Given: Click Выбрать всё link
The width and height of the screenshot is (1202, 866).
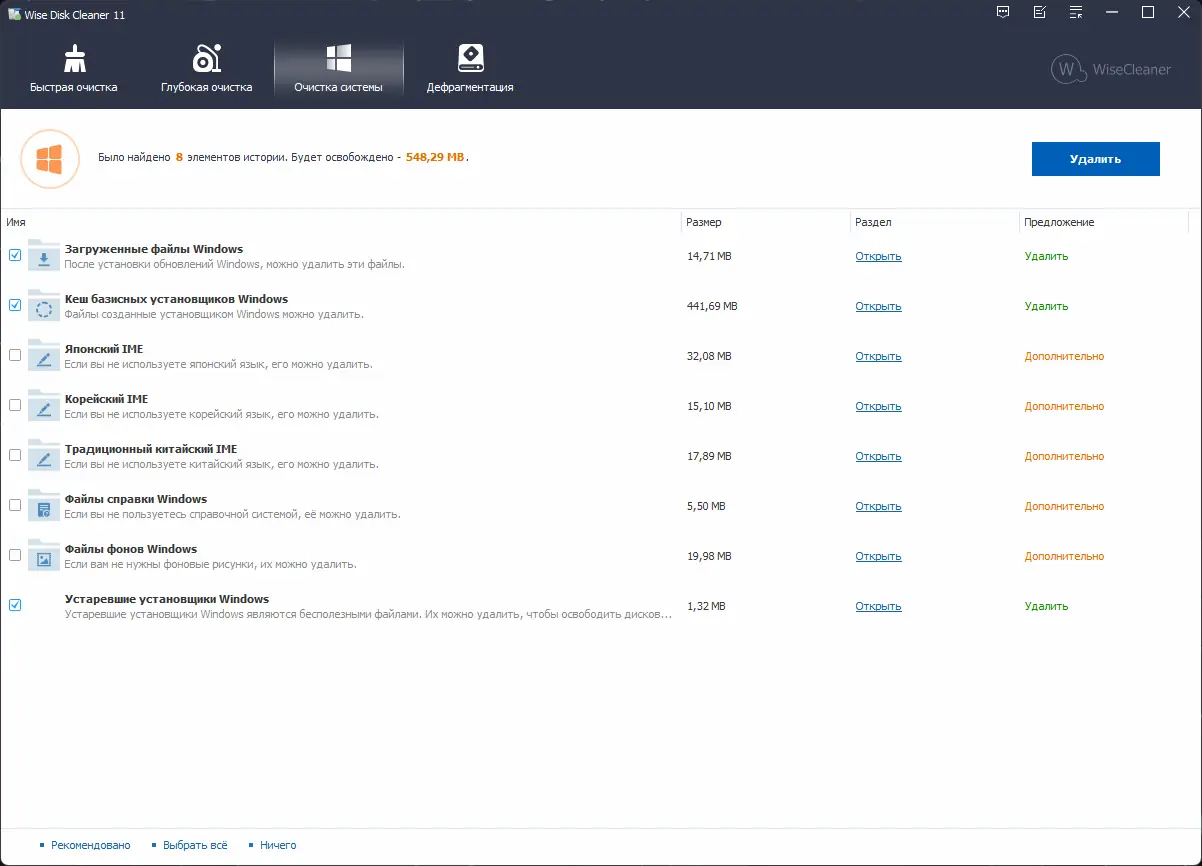Looking at the screenshot, I should tap(195, 845).
